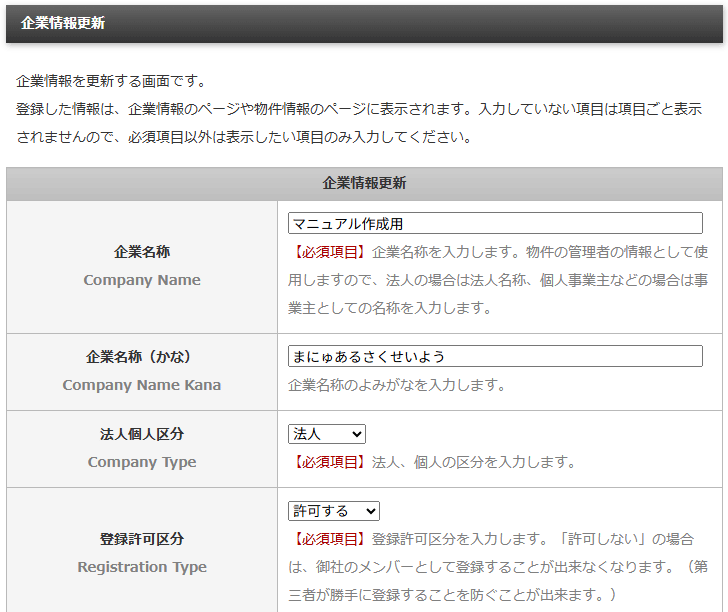Open the 法人個人区分 dropdown showing 法人
728x612 pixels.
[326, 434]
